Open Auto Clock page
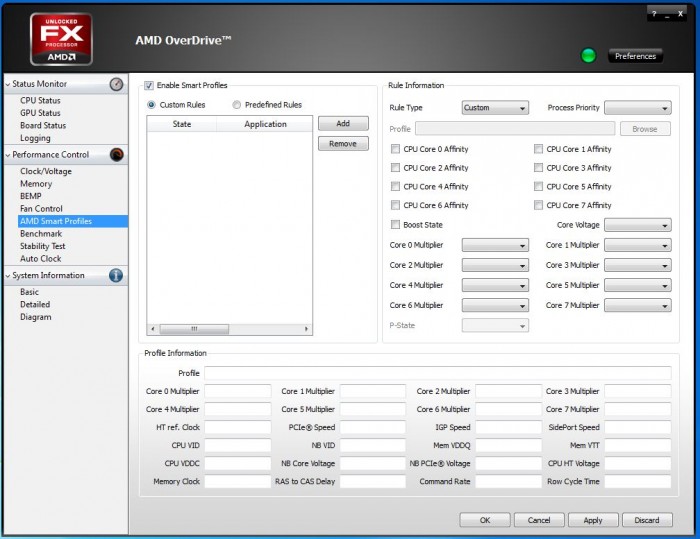The width and height of the screenshot is (700, 539). point(41,259)
